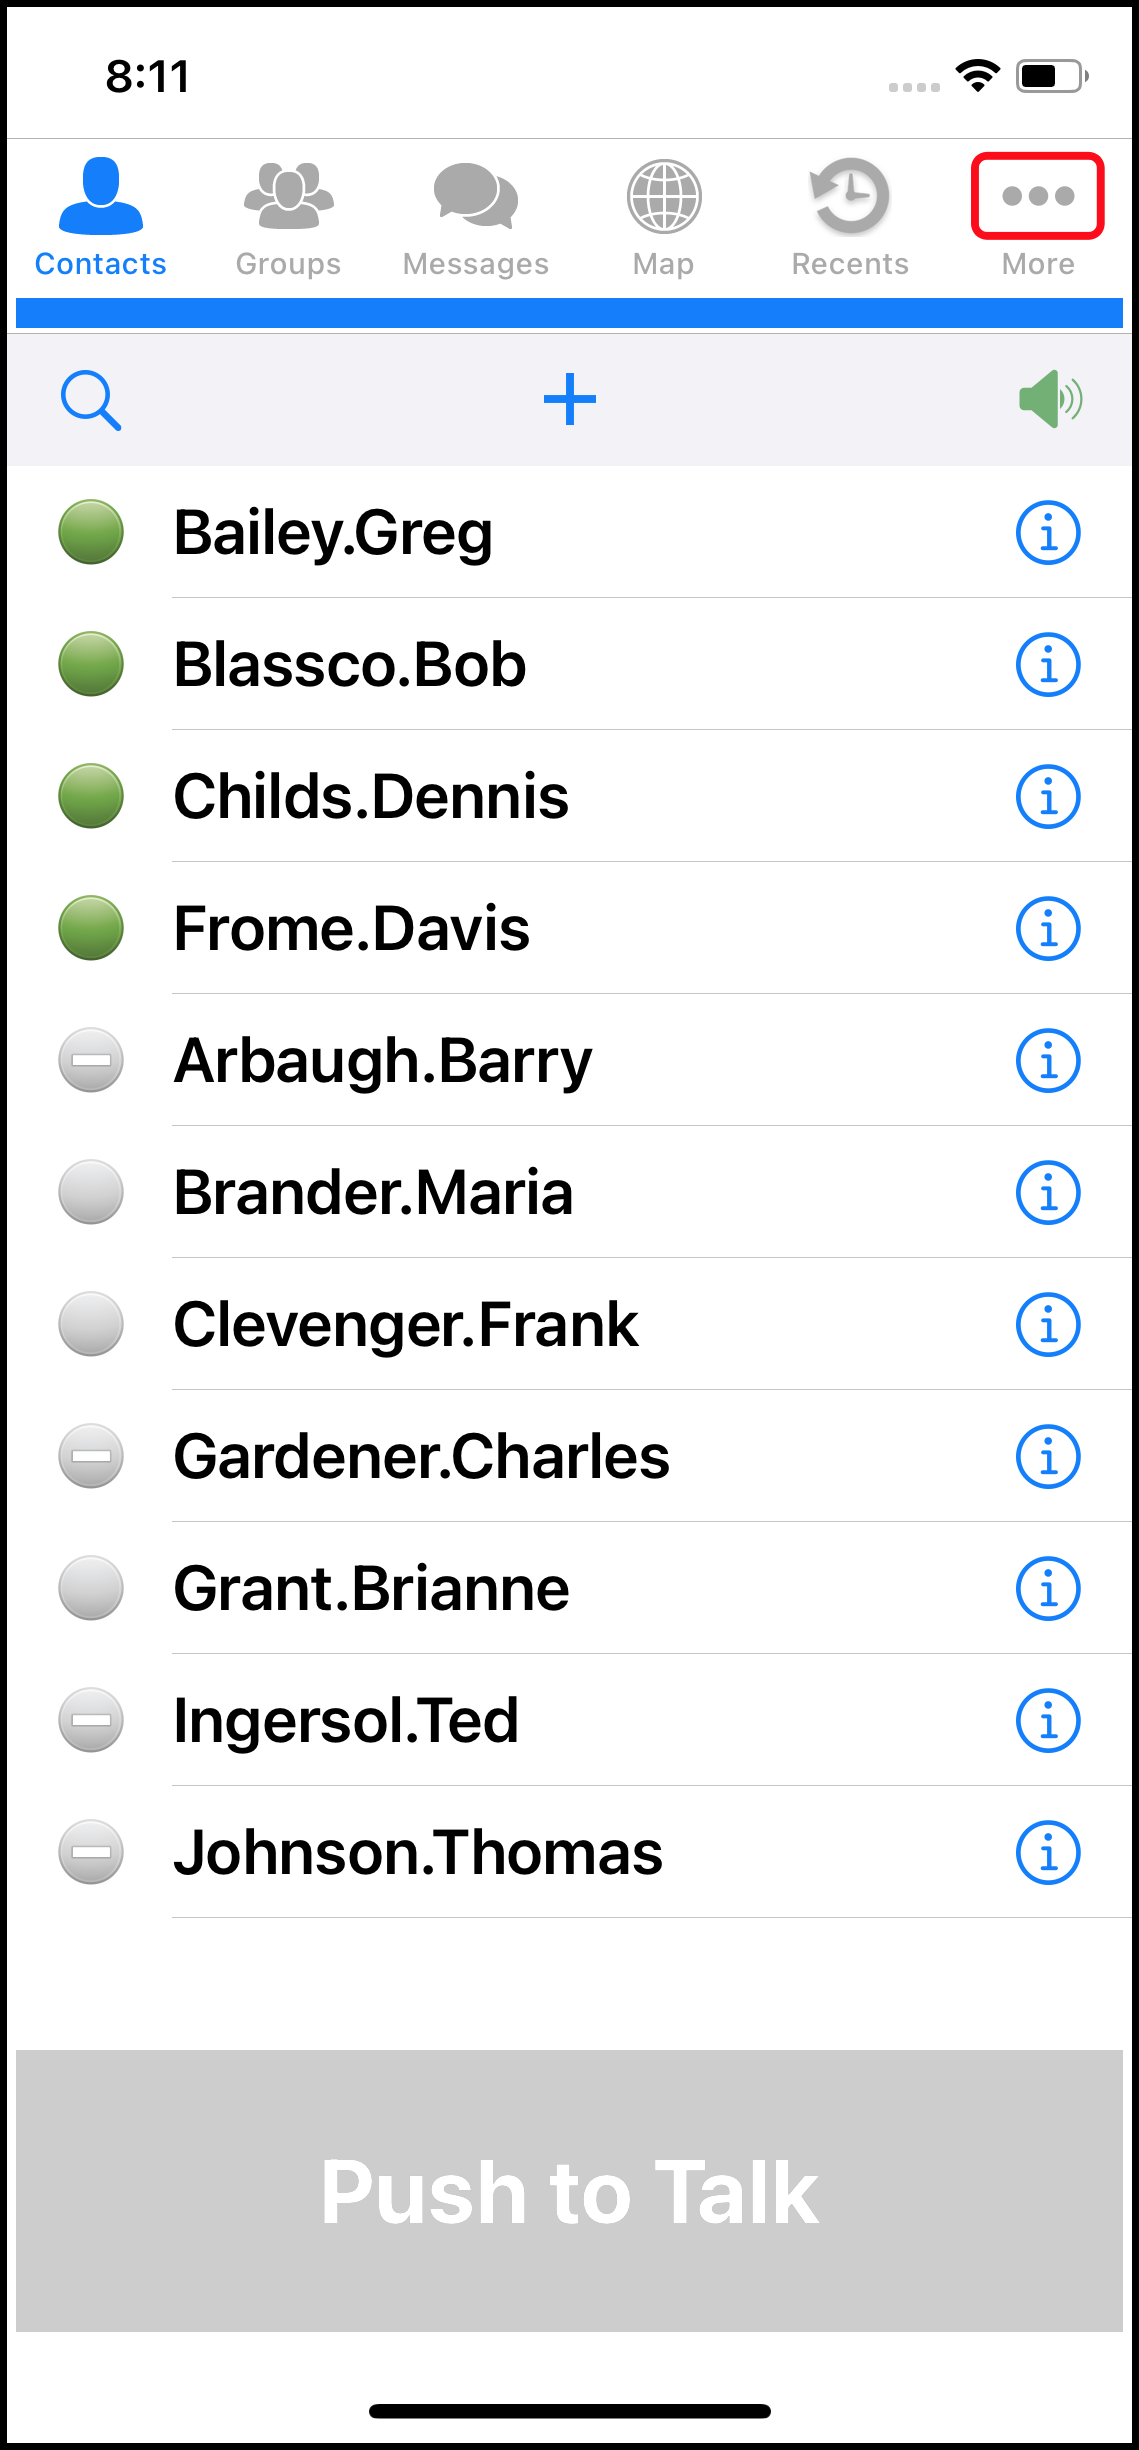This screenshot has height=2450, width=1139.
Task: Select the Brander.Maria contact name
Action: coord(373,1193)
